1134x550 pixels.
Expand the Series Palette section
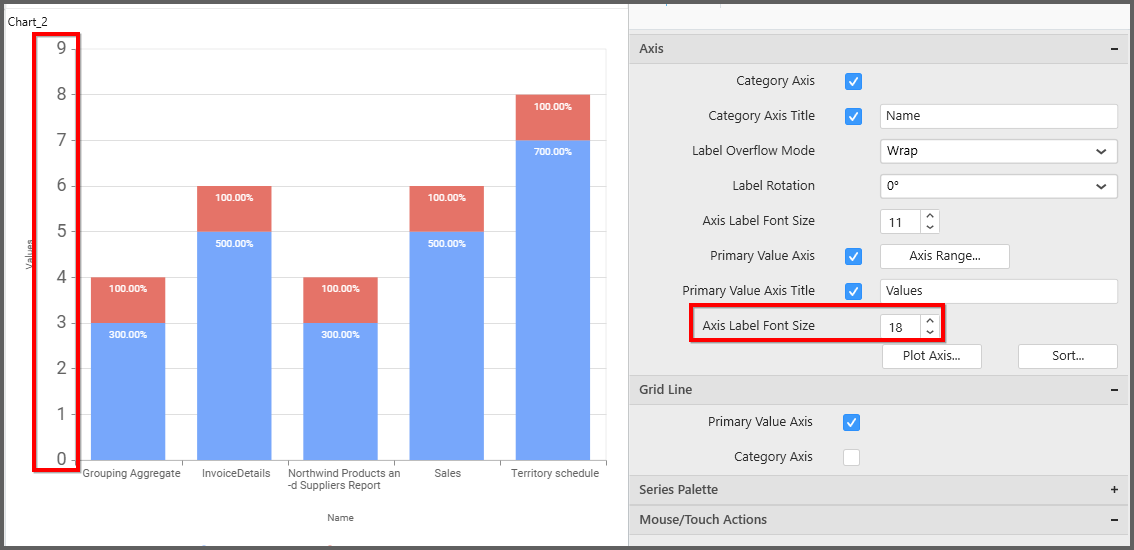click(1113, 490)
